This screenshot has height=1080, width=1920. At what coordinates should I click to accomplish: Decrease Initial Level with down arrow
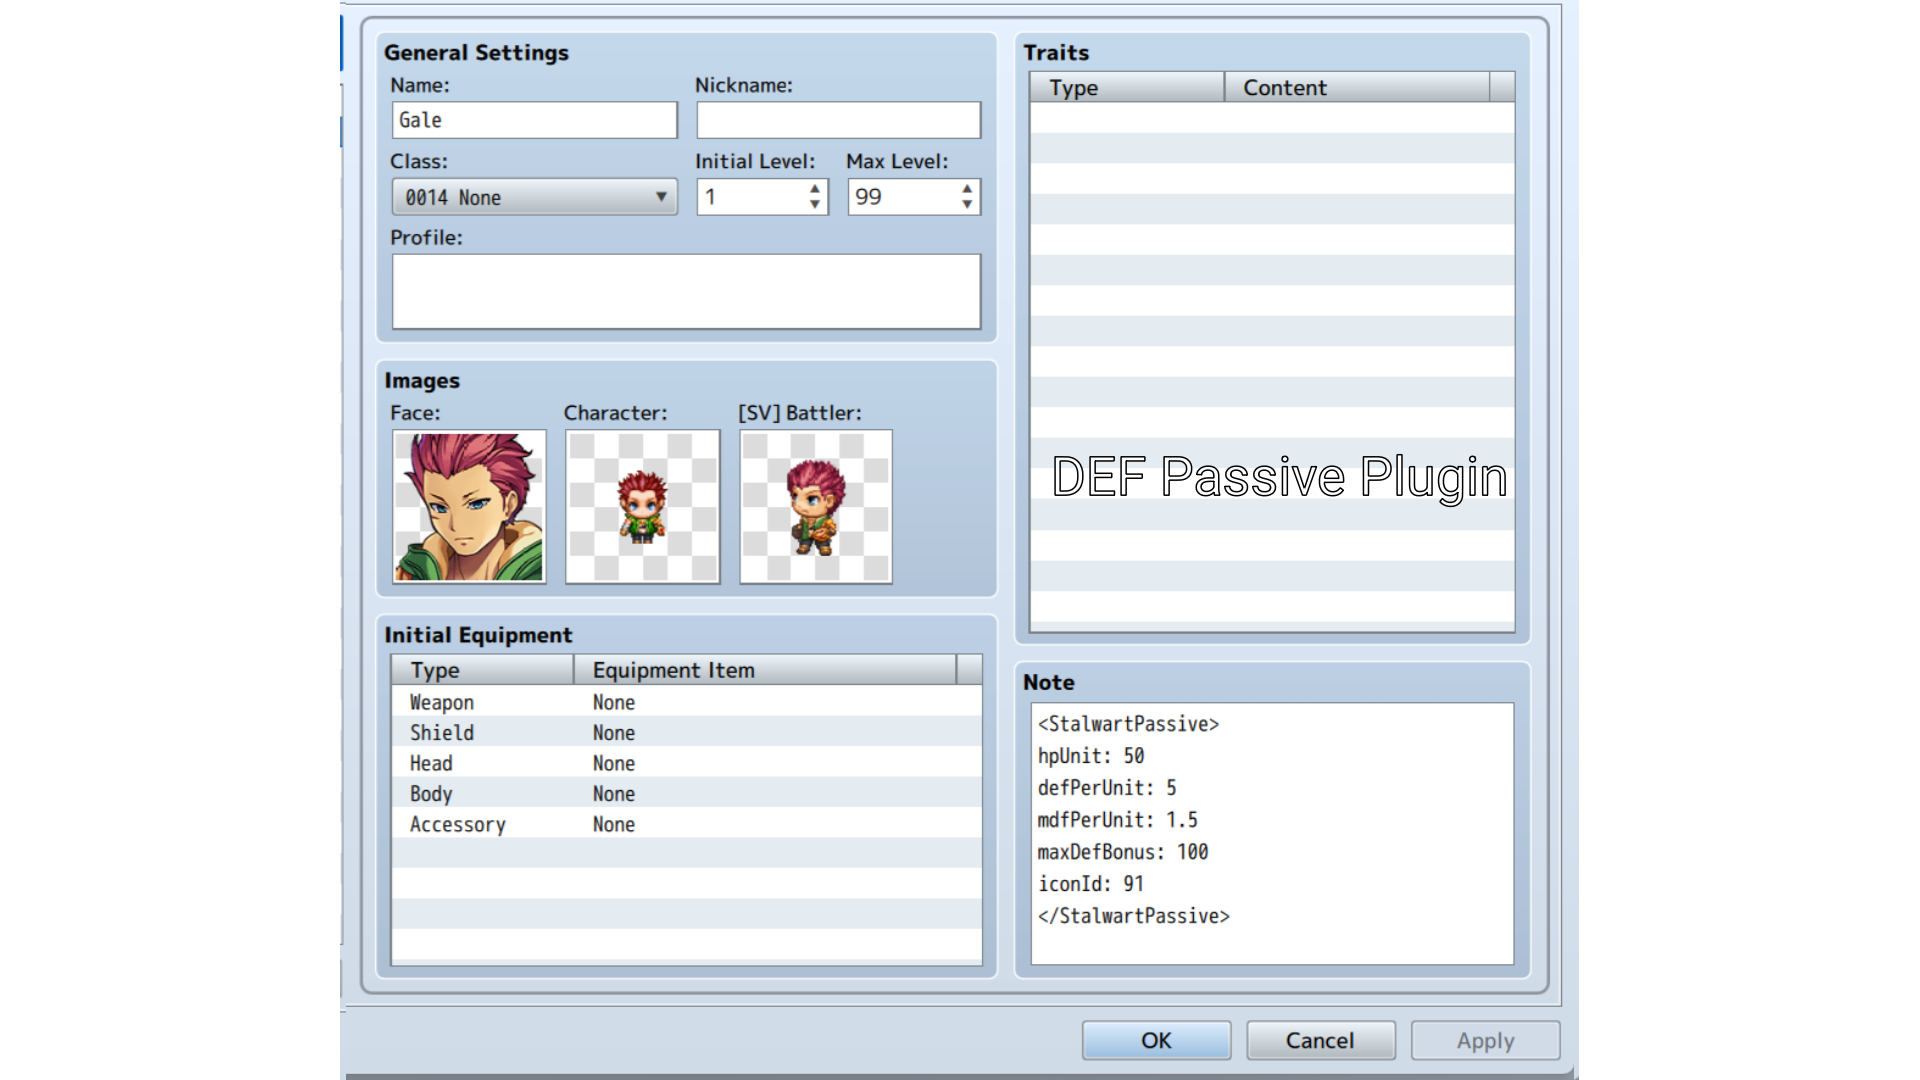tap(815, 205)
